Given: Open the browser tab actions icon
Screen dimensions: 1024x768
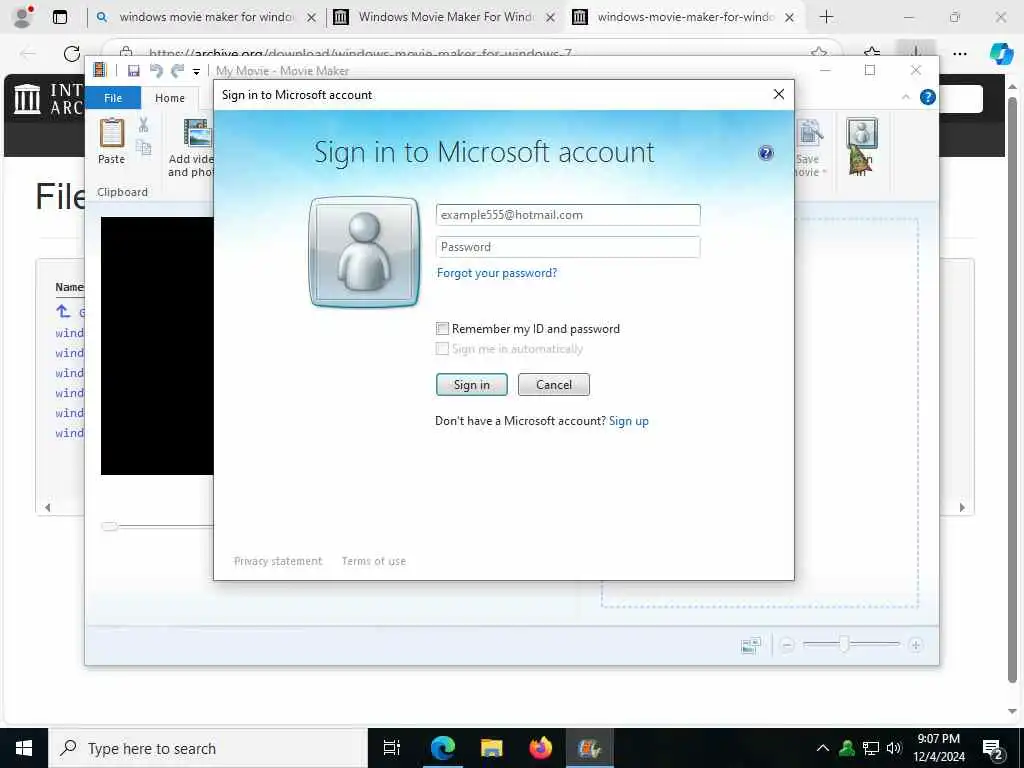Looking at the screenshot, I should [x=59, y=18].
